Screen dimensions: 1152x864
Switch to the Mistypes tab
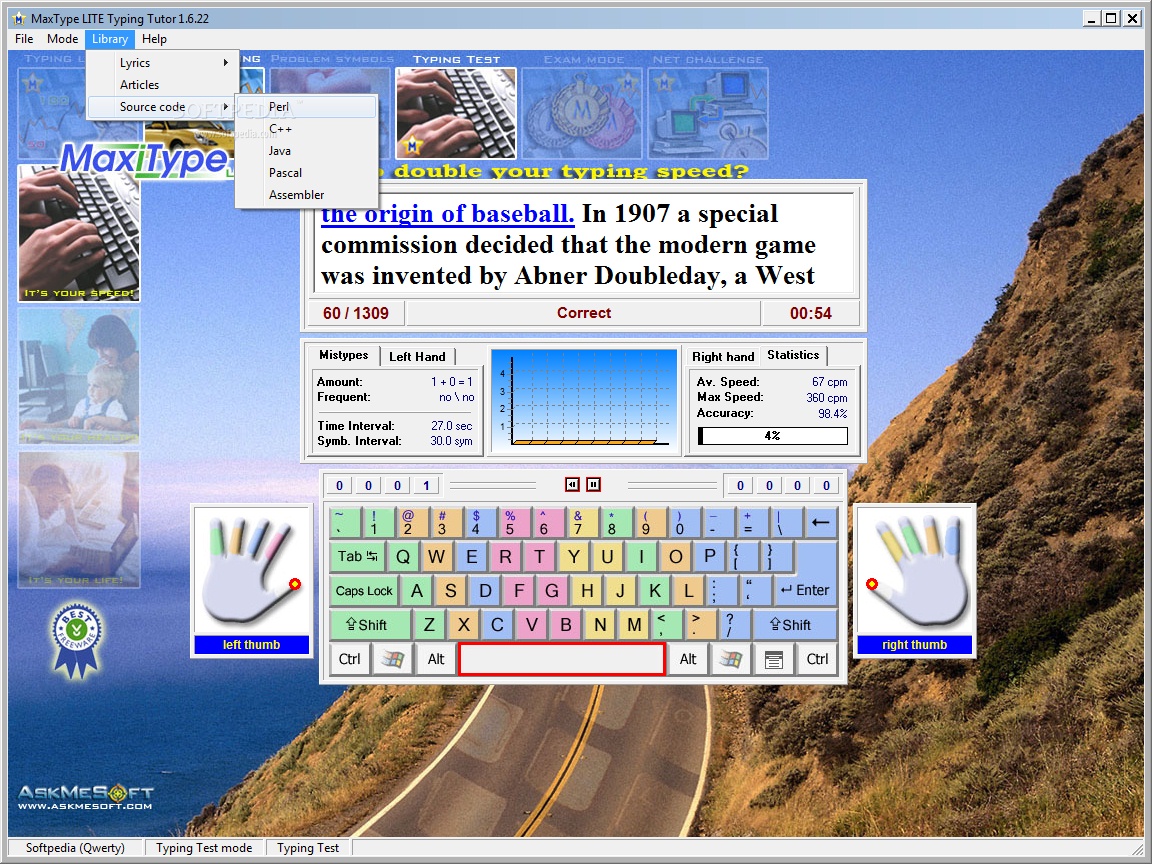(343, 356)
